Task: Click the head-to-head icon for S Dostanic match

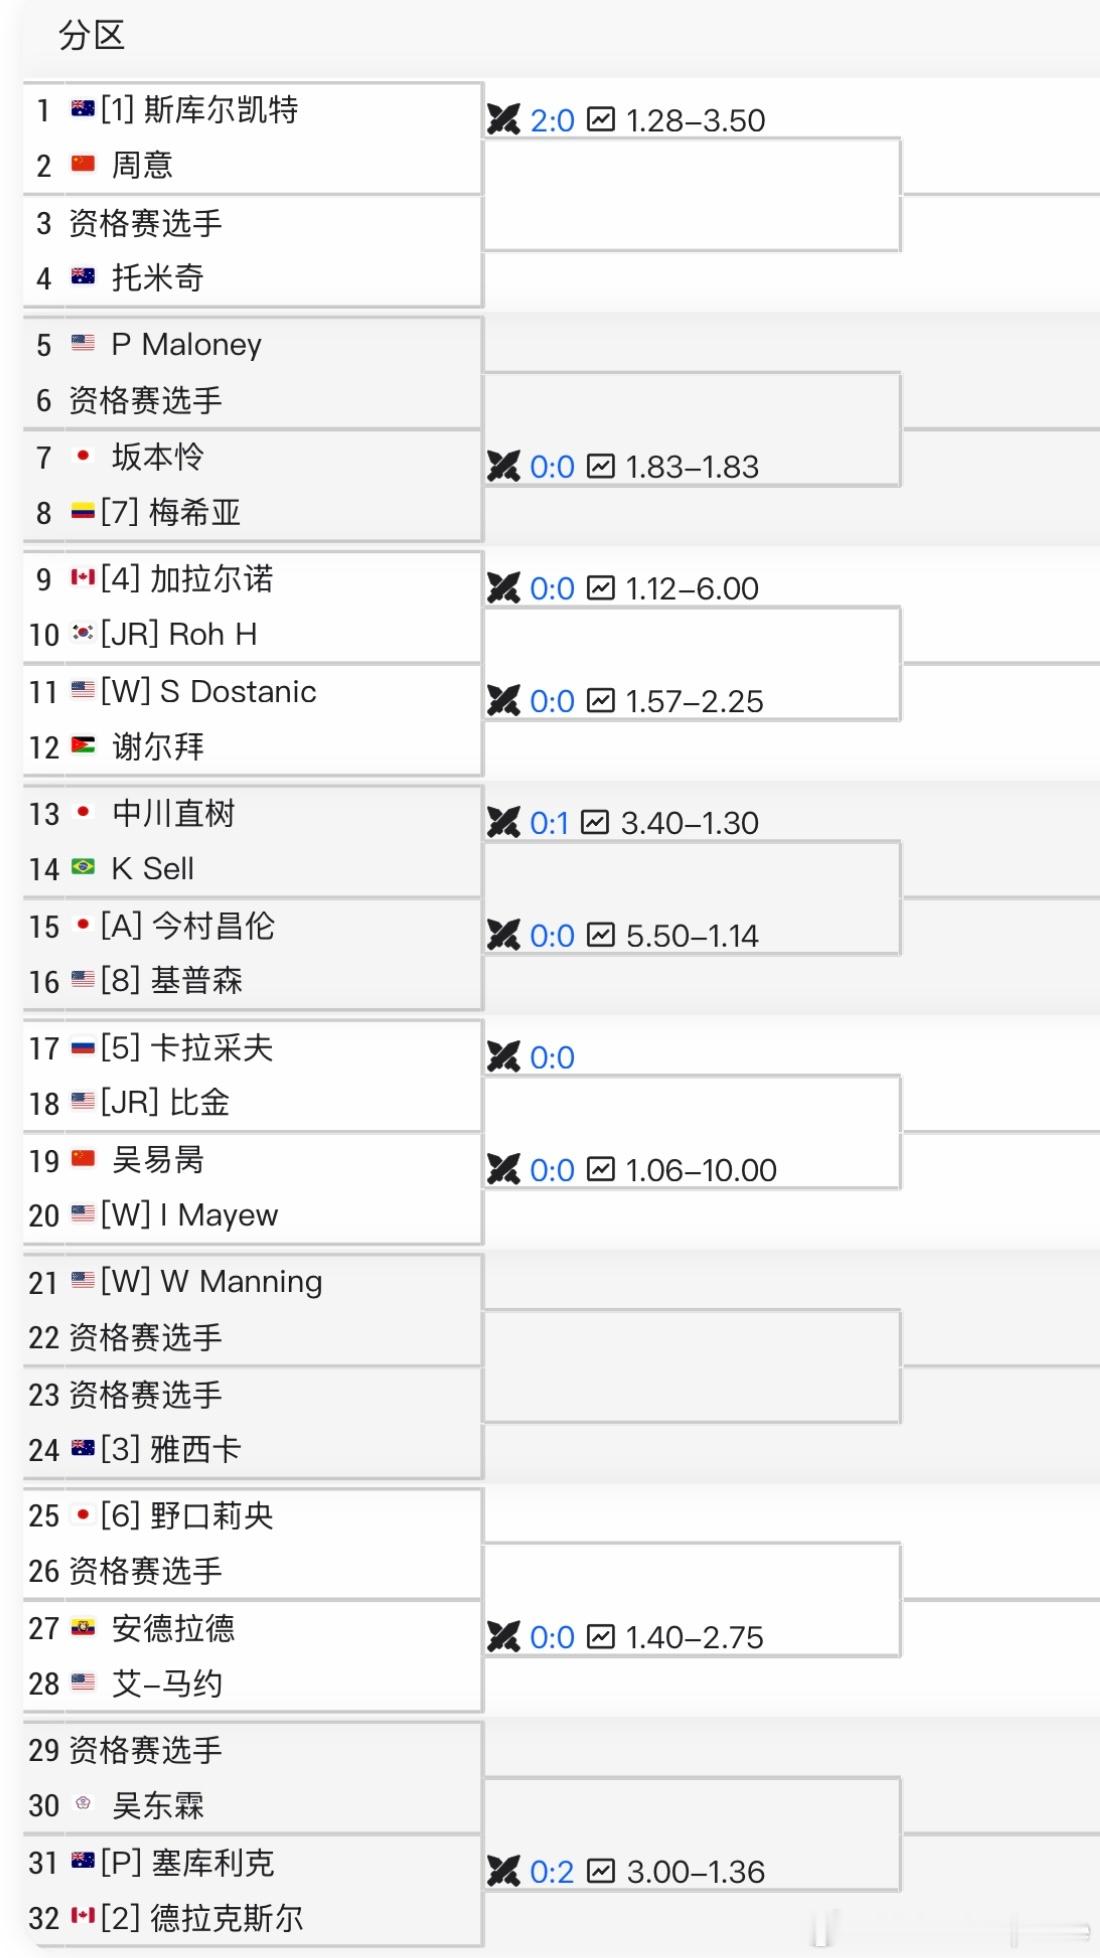Action: (x=504, y=701)
